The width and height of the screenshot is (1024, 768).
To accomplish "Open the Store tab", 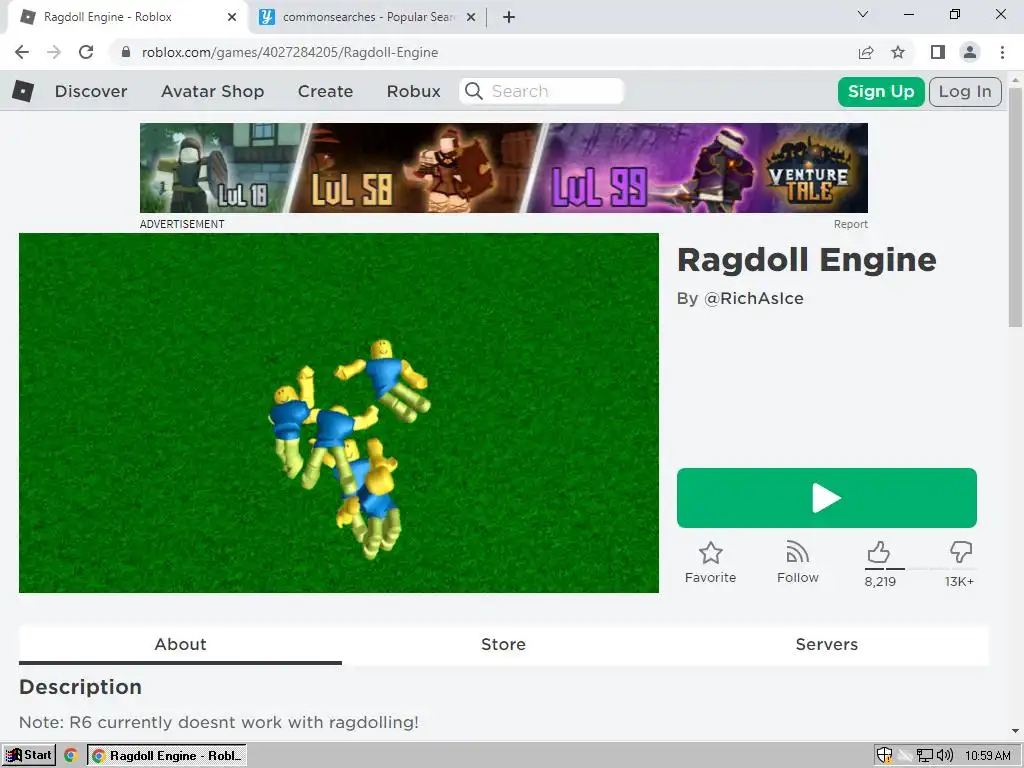I will pyautogui.click(x=504, y=645).
